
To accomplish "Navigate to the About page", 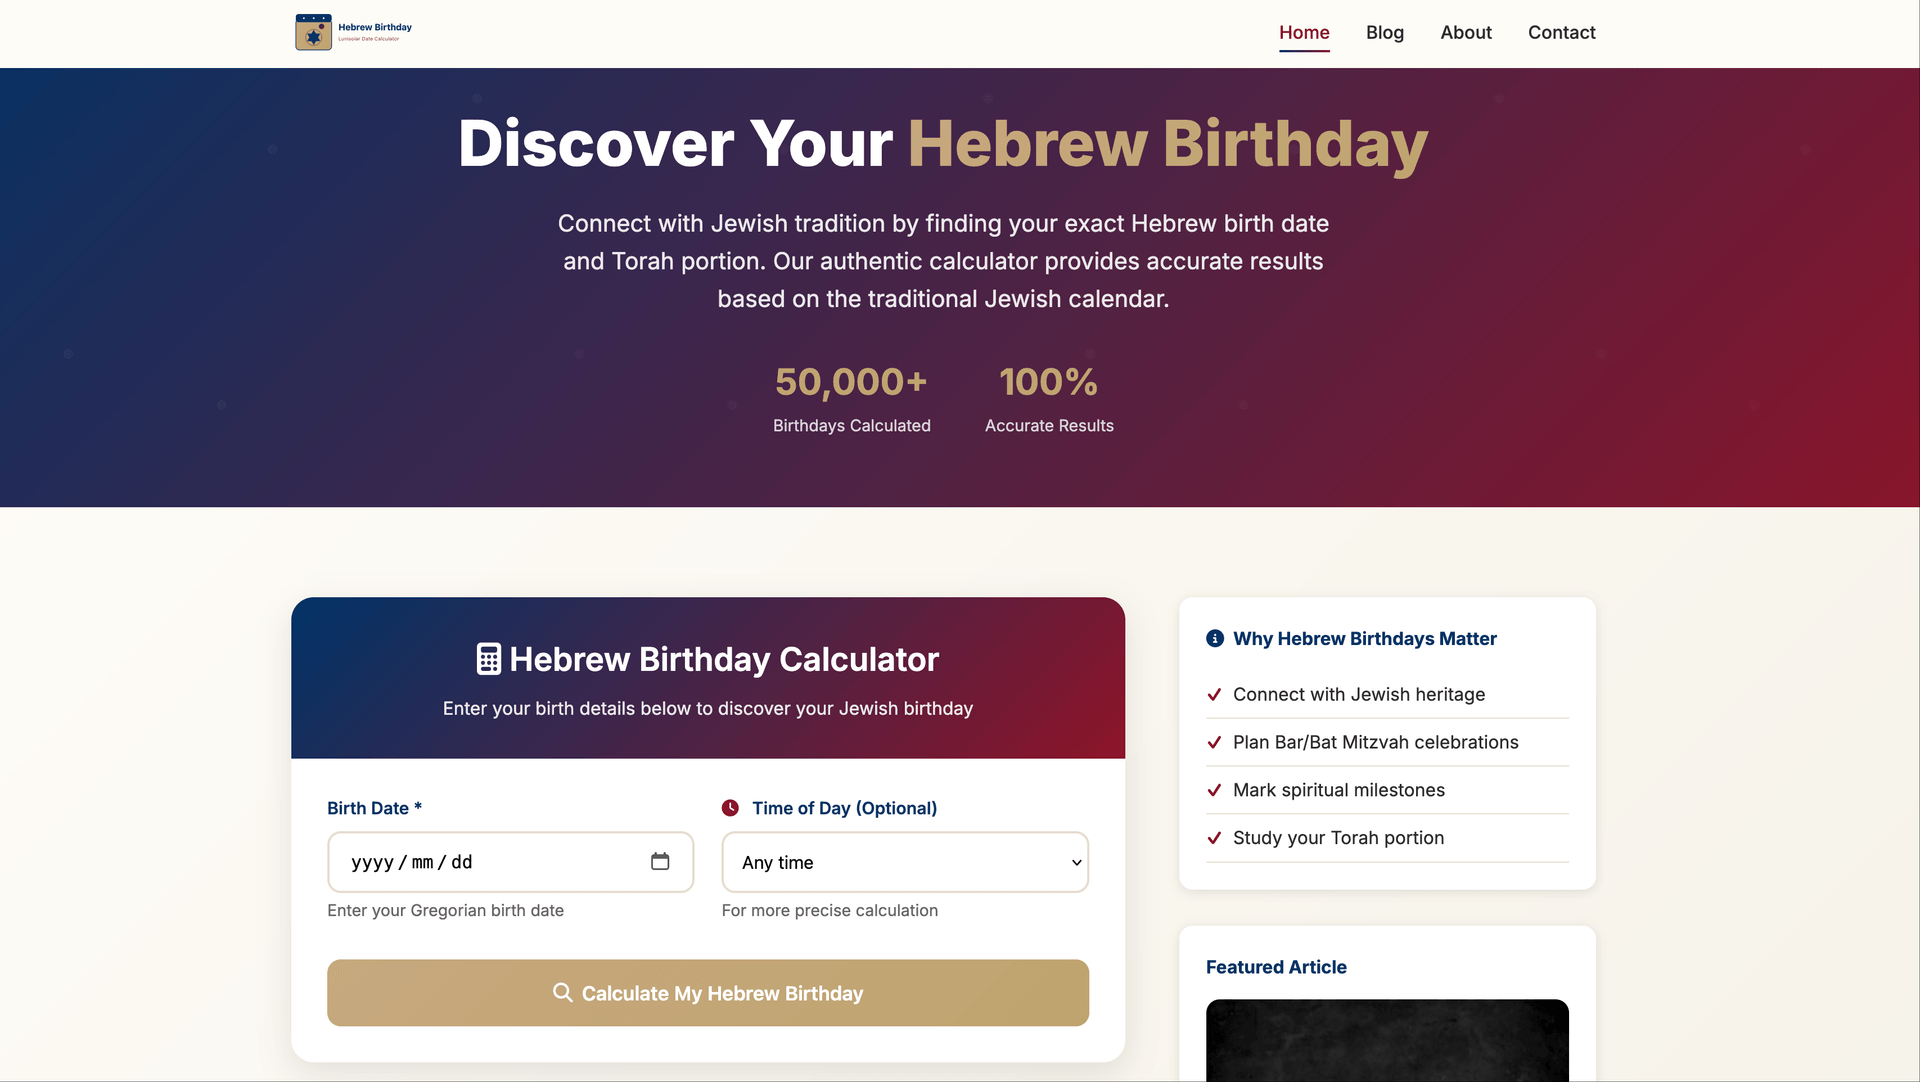I will coord(1465,32).
